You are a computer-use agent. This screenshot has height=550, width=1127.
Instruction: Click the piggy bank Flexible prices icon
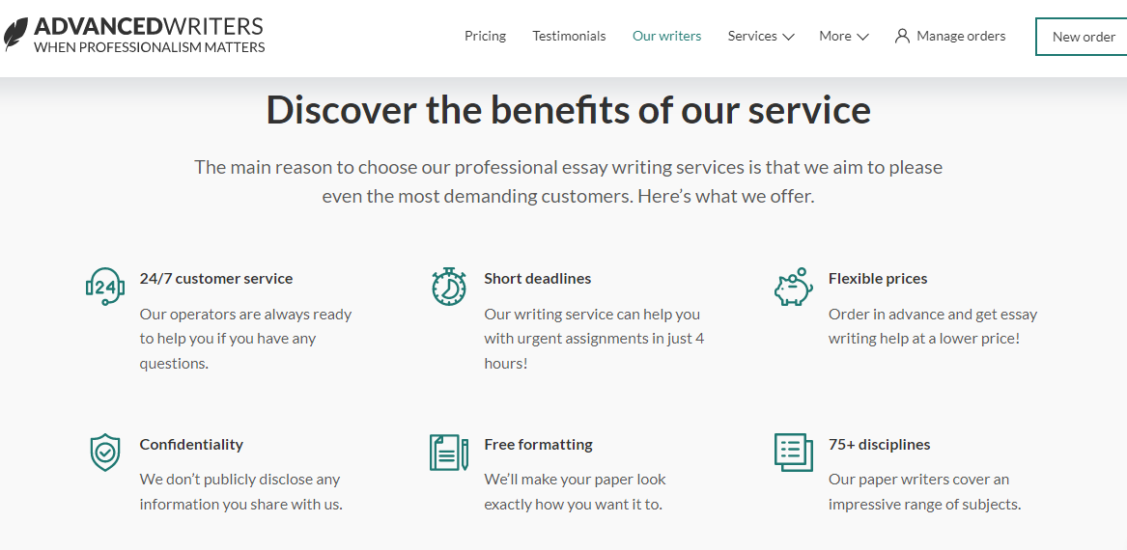pyautogui.click(x=794, y=286)
